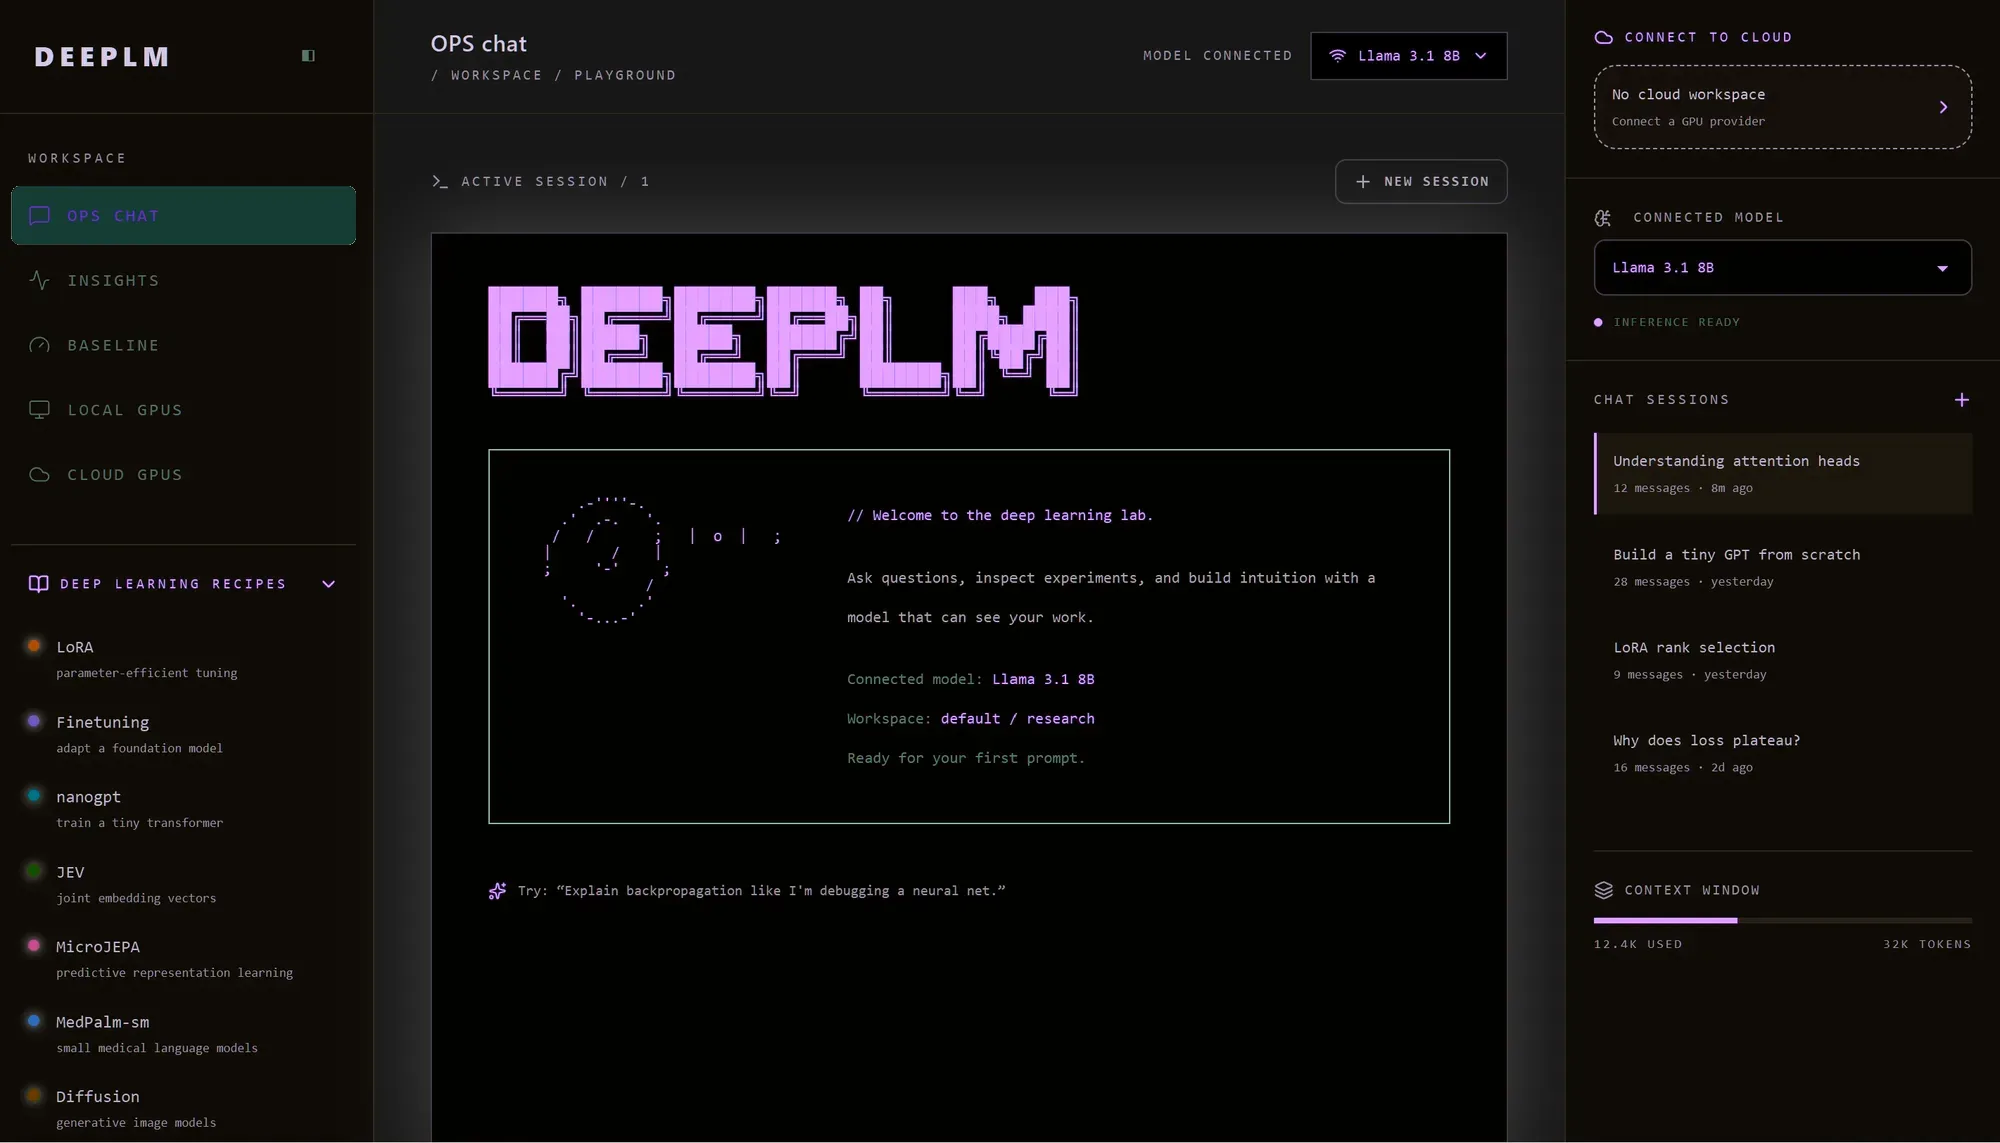Open the Connected Model Llama 3.1 8B combo box

pyautogui.click(x=1782, y=268)
